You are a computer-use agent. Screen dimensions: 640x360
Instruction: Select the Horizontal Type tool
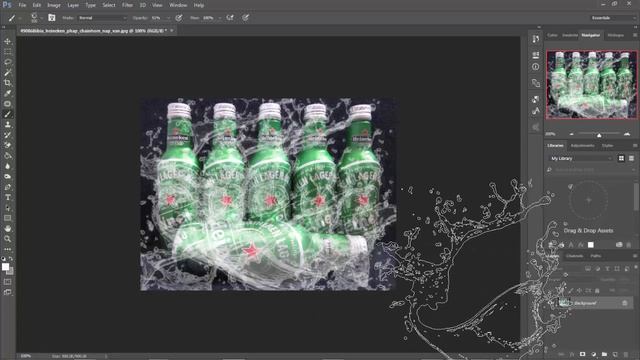point(7,198)
